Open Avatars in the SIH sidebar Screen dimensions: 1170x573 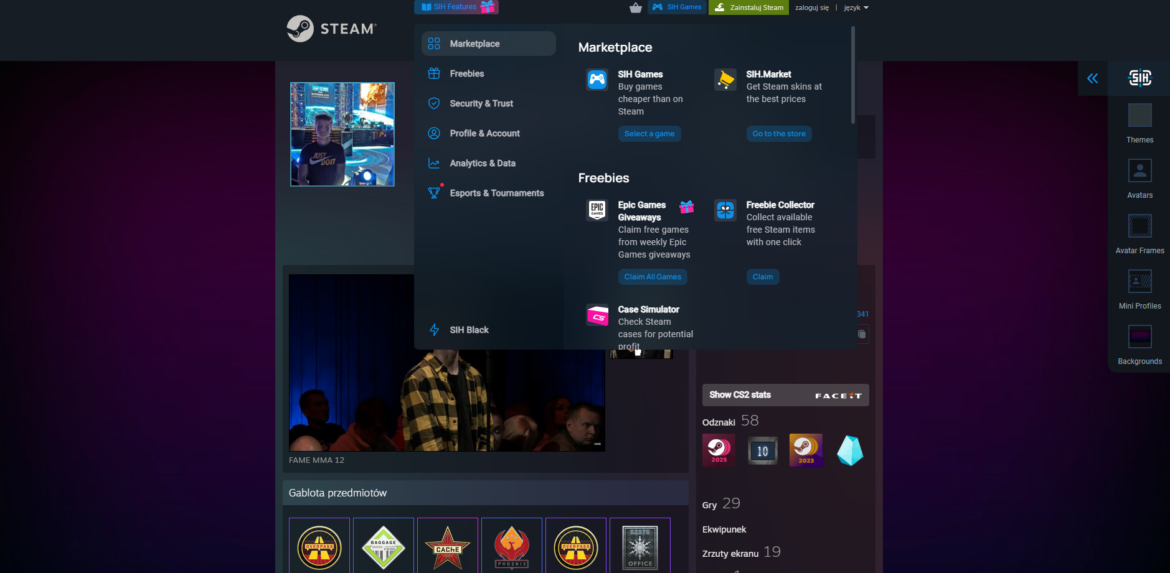(1139, 178)
